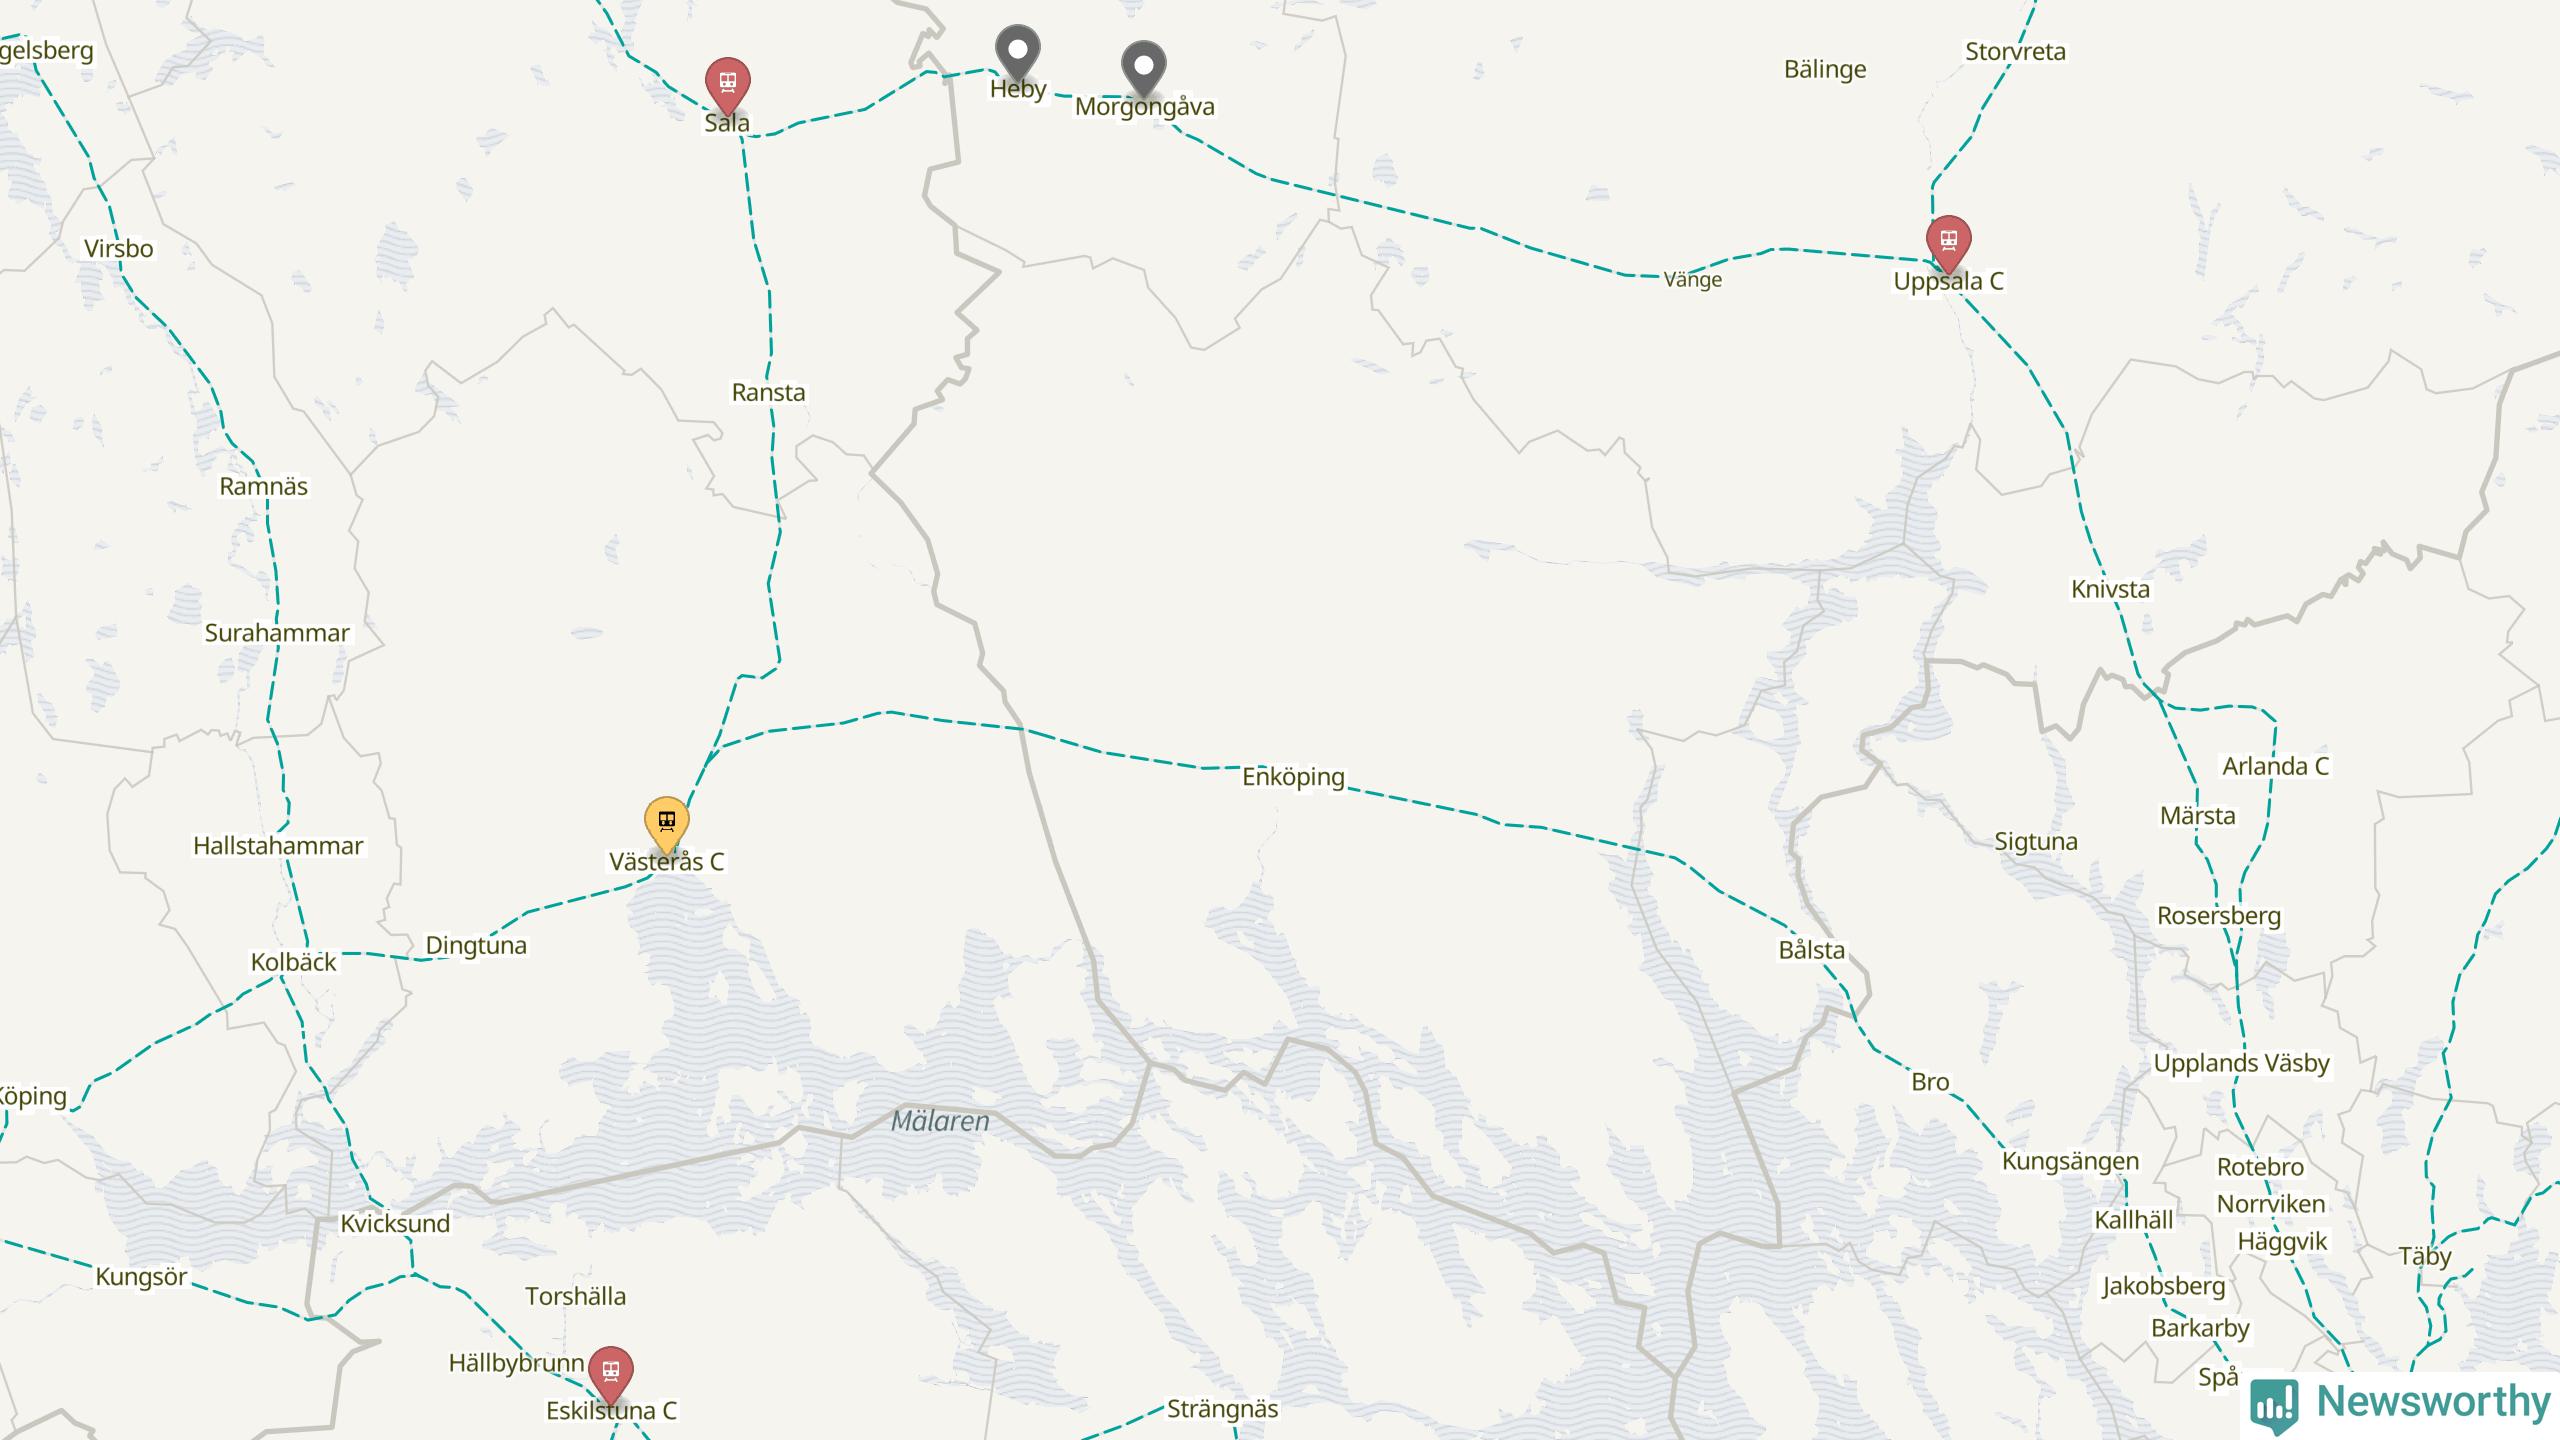Select the Hallstahammar town label

(278, 846)
